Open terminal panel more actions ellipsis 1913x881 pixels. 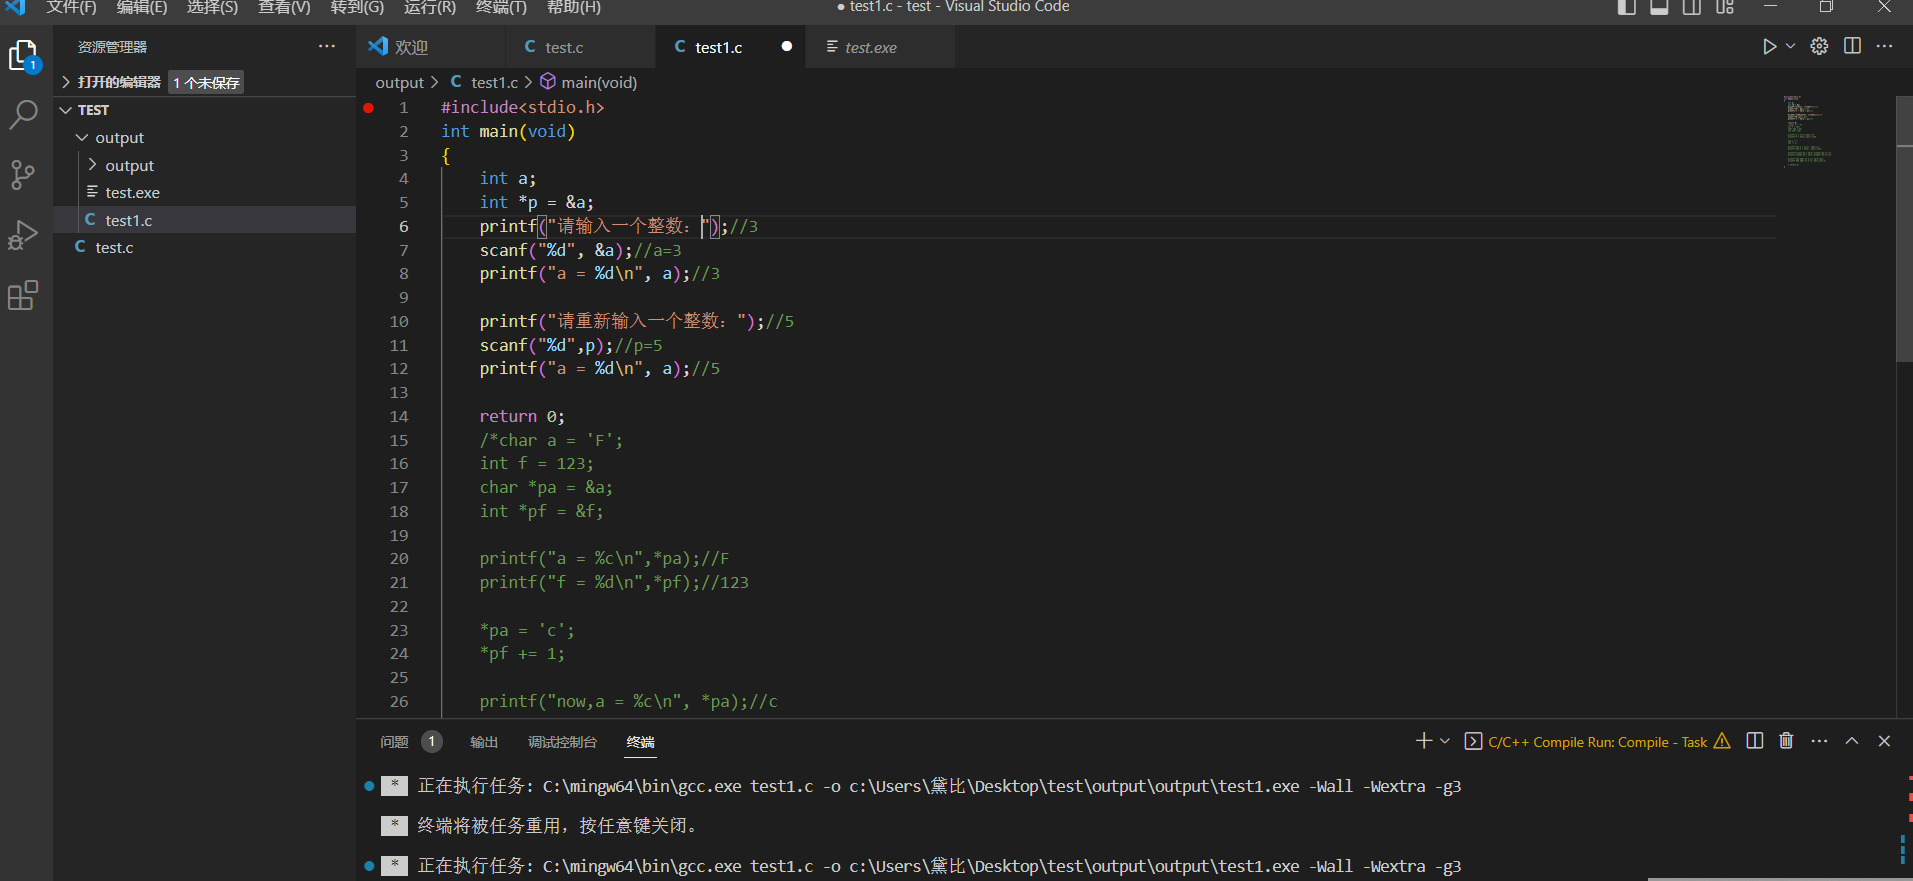(1820, 741)
